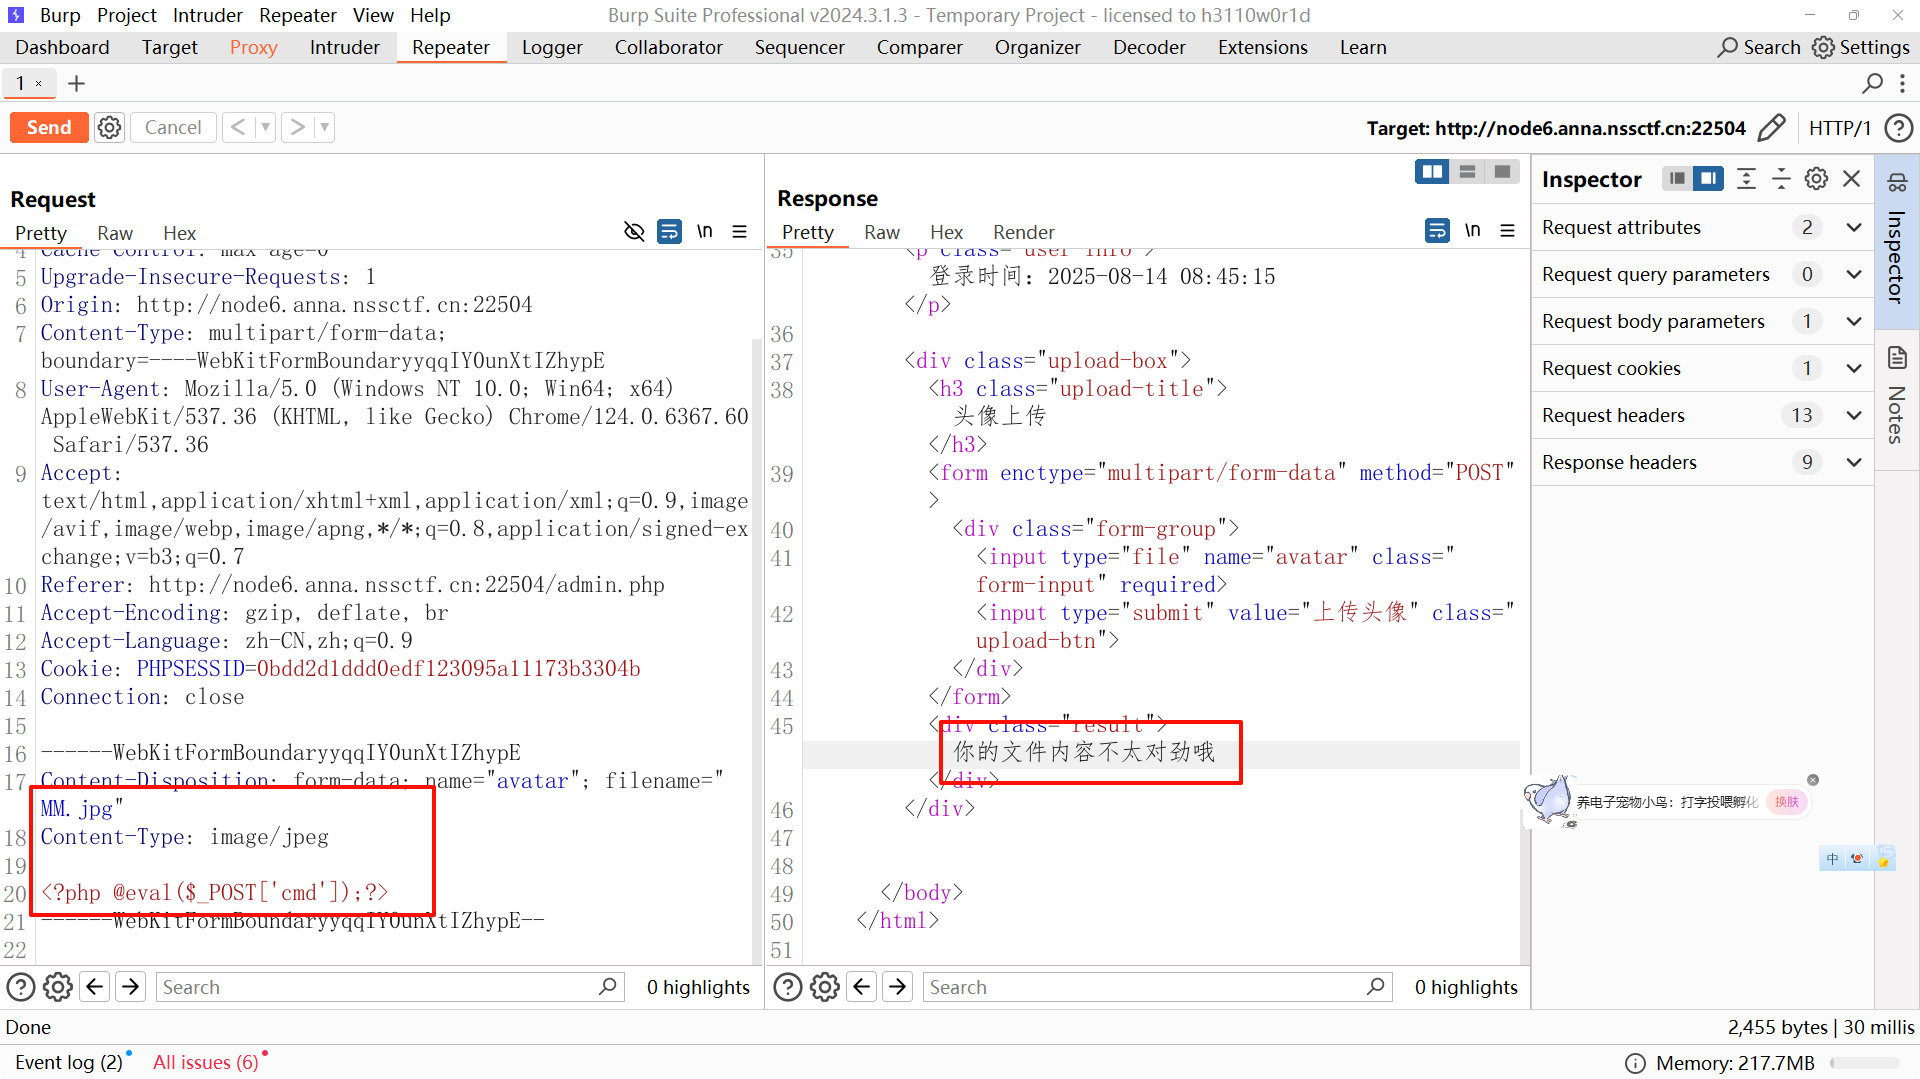Expand all Inspector sections icon
This screenshot has height=1079, width=1920.
[1746, 179]
